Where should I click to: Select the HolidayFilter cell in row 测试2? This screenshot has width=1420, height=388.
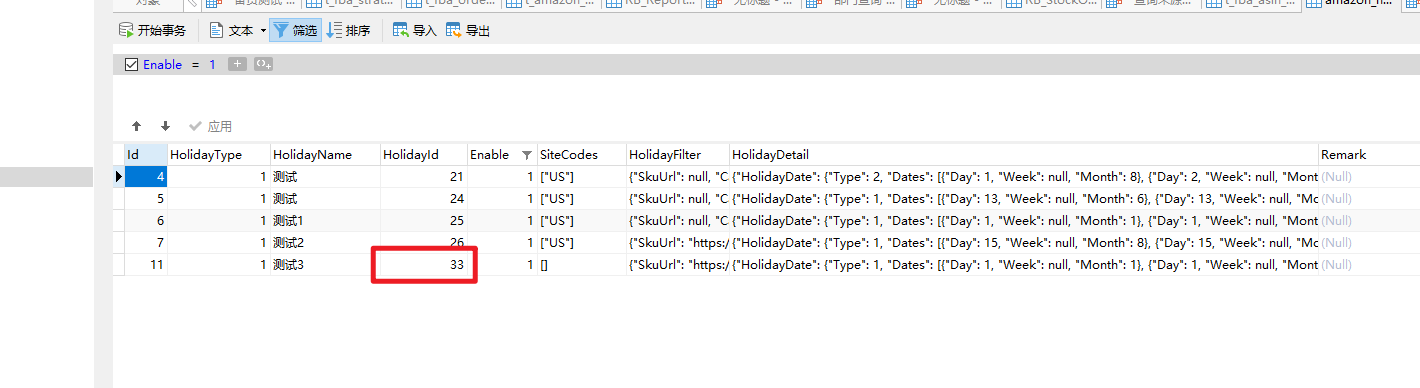[x=677, y=242]
